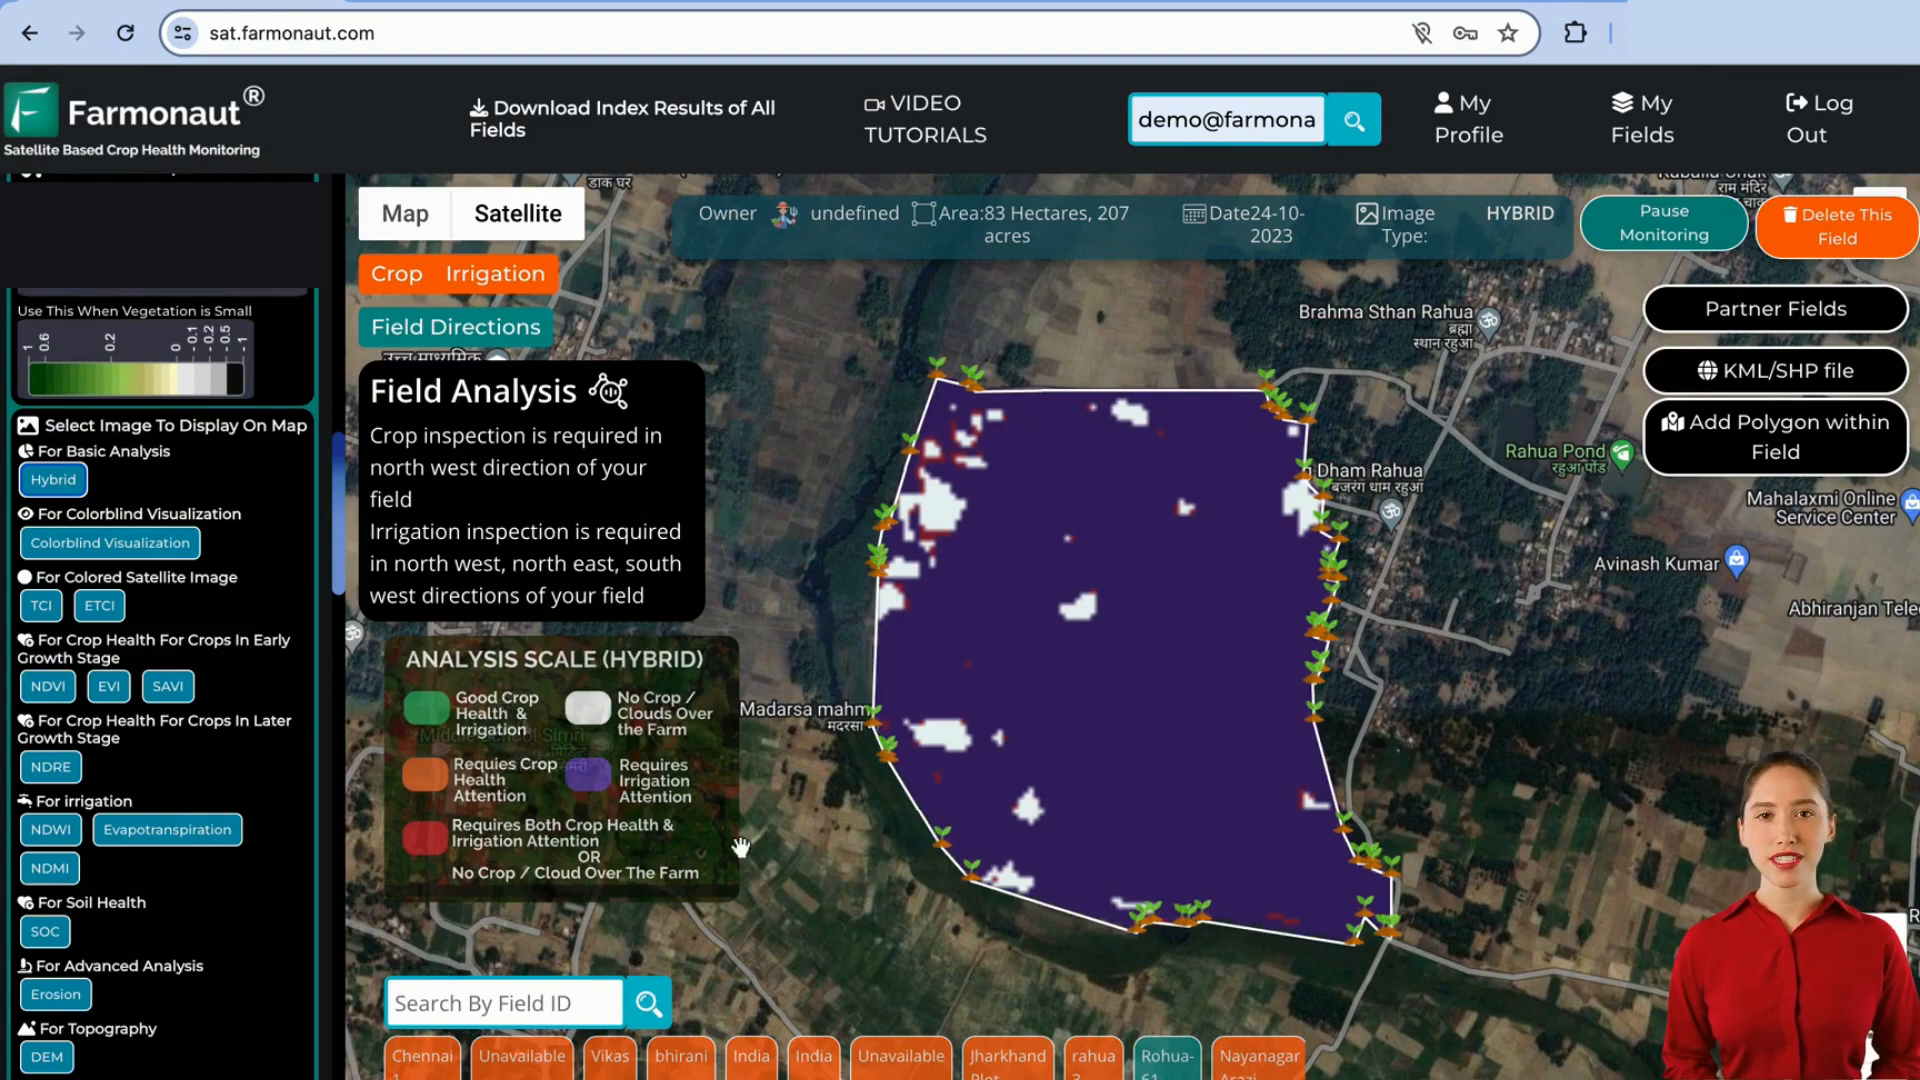Toggle the Satellite map view
The image size is (1920, 1080).
click(518, 214)
